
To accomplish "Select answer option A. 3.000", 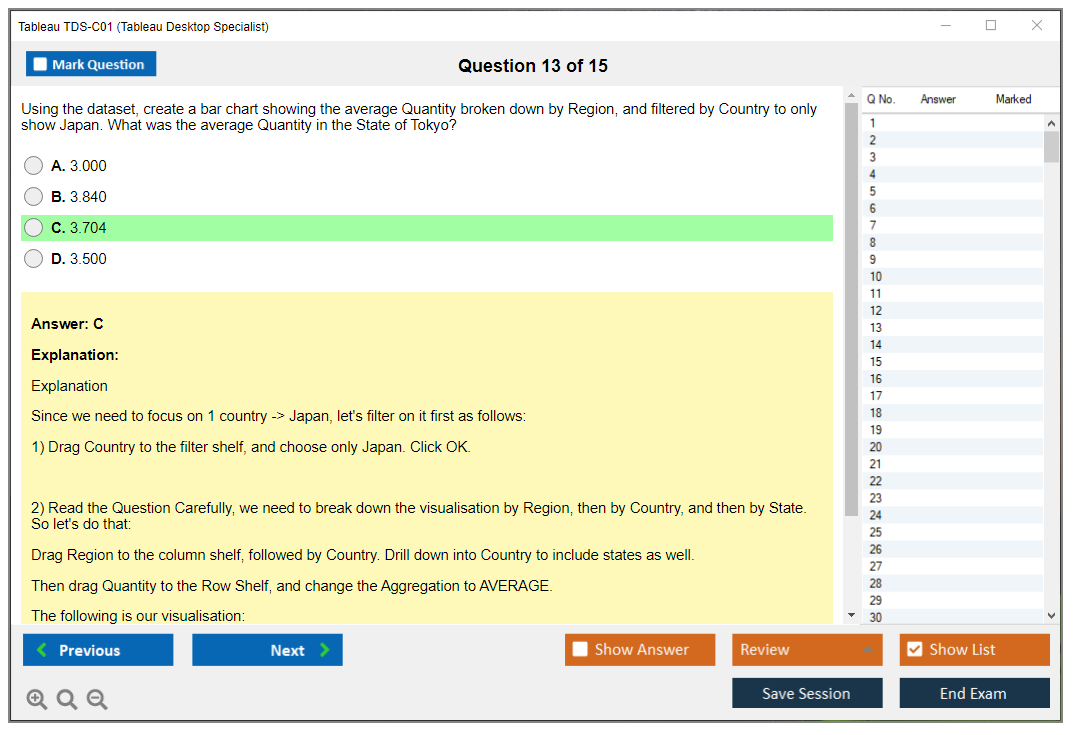I will pyautogui.click(x=34, y=166).
